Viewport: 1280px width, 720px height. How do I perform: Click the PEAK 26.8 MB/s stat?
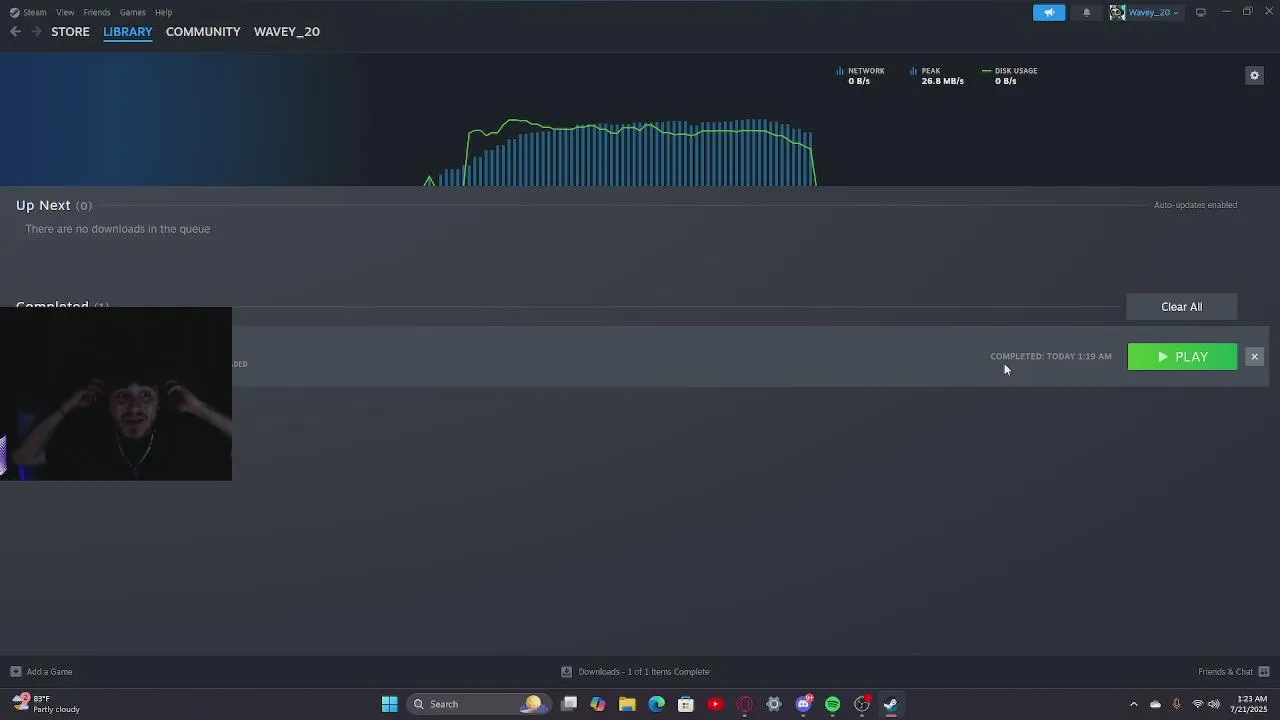pos(937,76)
